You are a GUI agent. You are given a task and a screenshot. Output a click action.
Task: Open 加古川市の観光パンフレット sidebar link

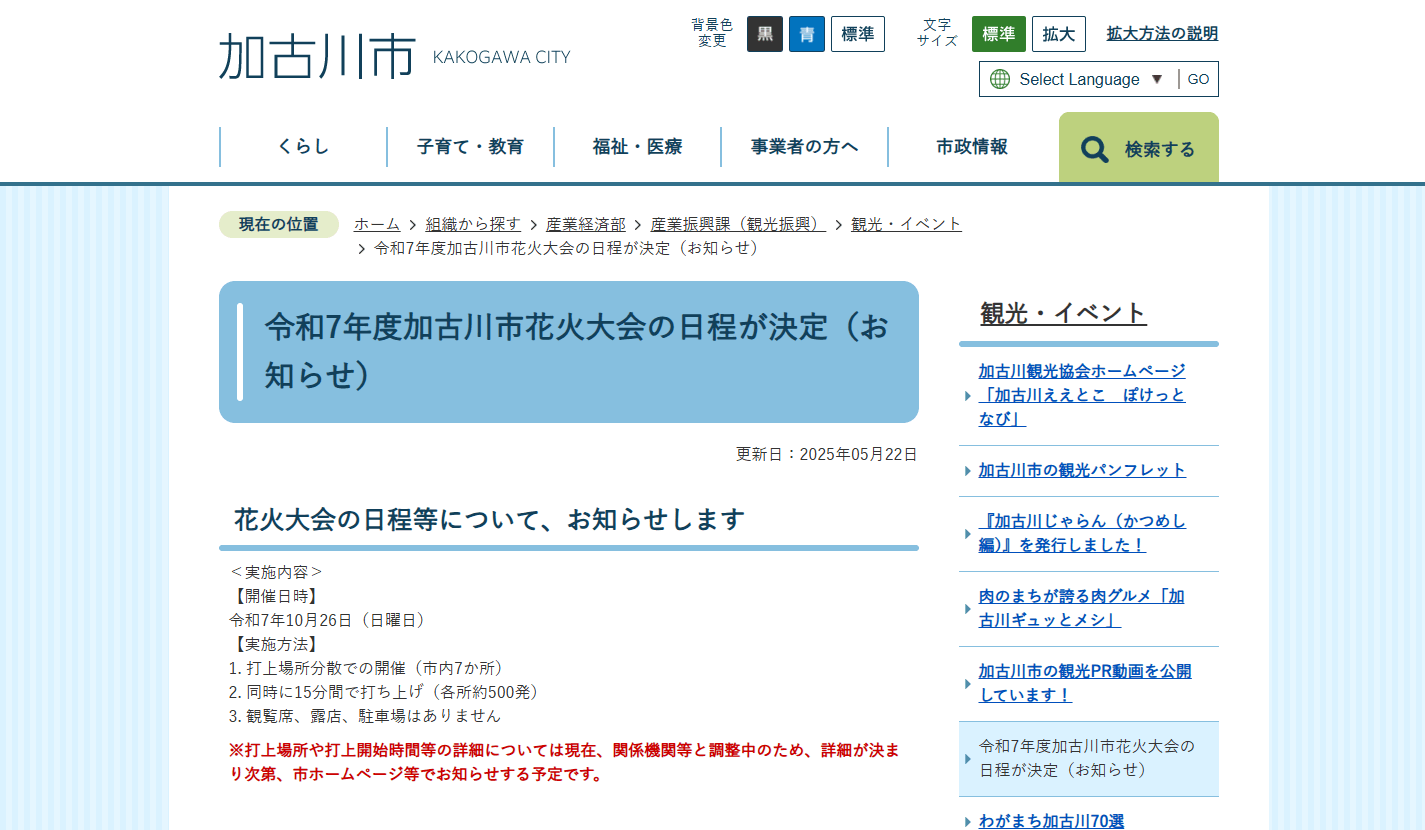coord(1082,470)
